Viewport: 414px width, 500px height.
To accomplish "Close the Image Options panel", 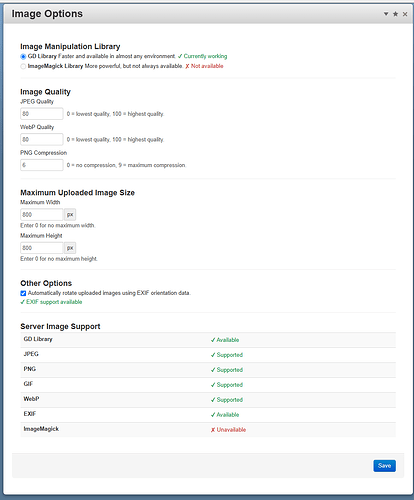I will click(405, 14).
